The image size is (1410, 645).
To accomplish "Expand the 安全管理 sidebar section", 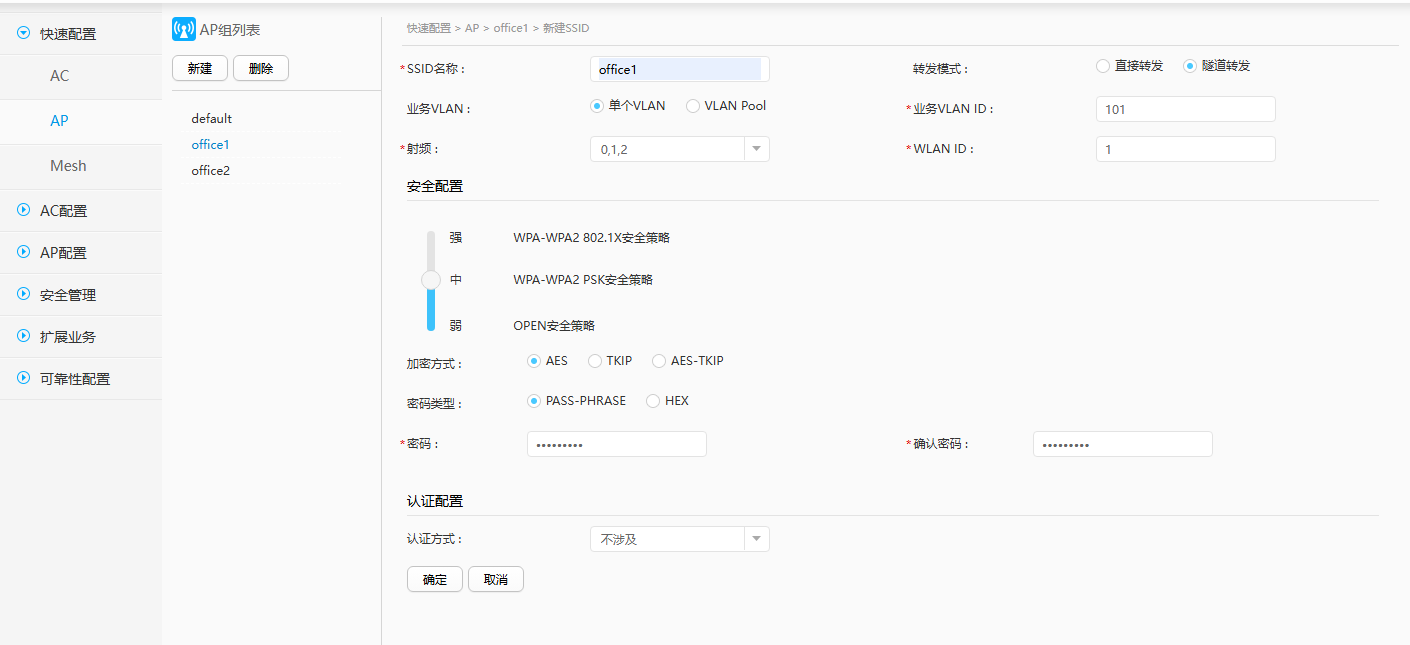I will [x=23, y=294].
